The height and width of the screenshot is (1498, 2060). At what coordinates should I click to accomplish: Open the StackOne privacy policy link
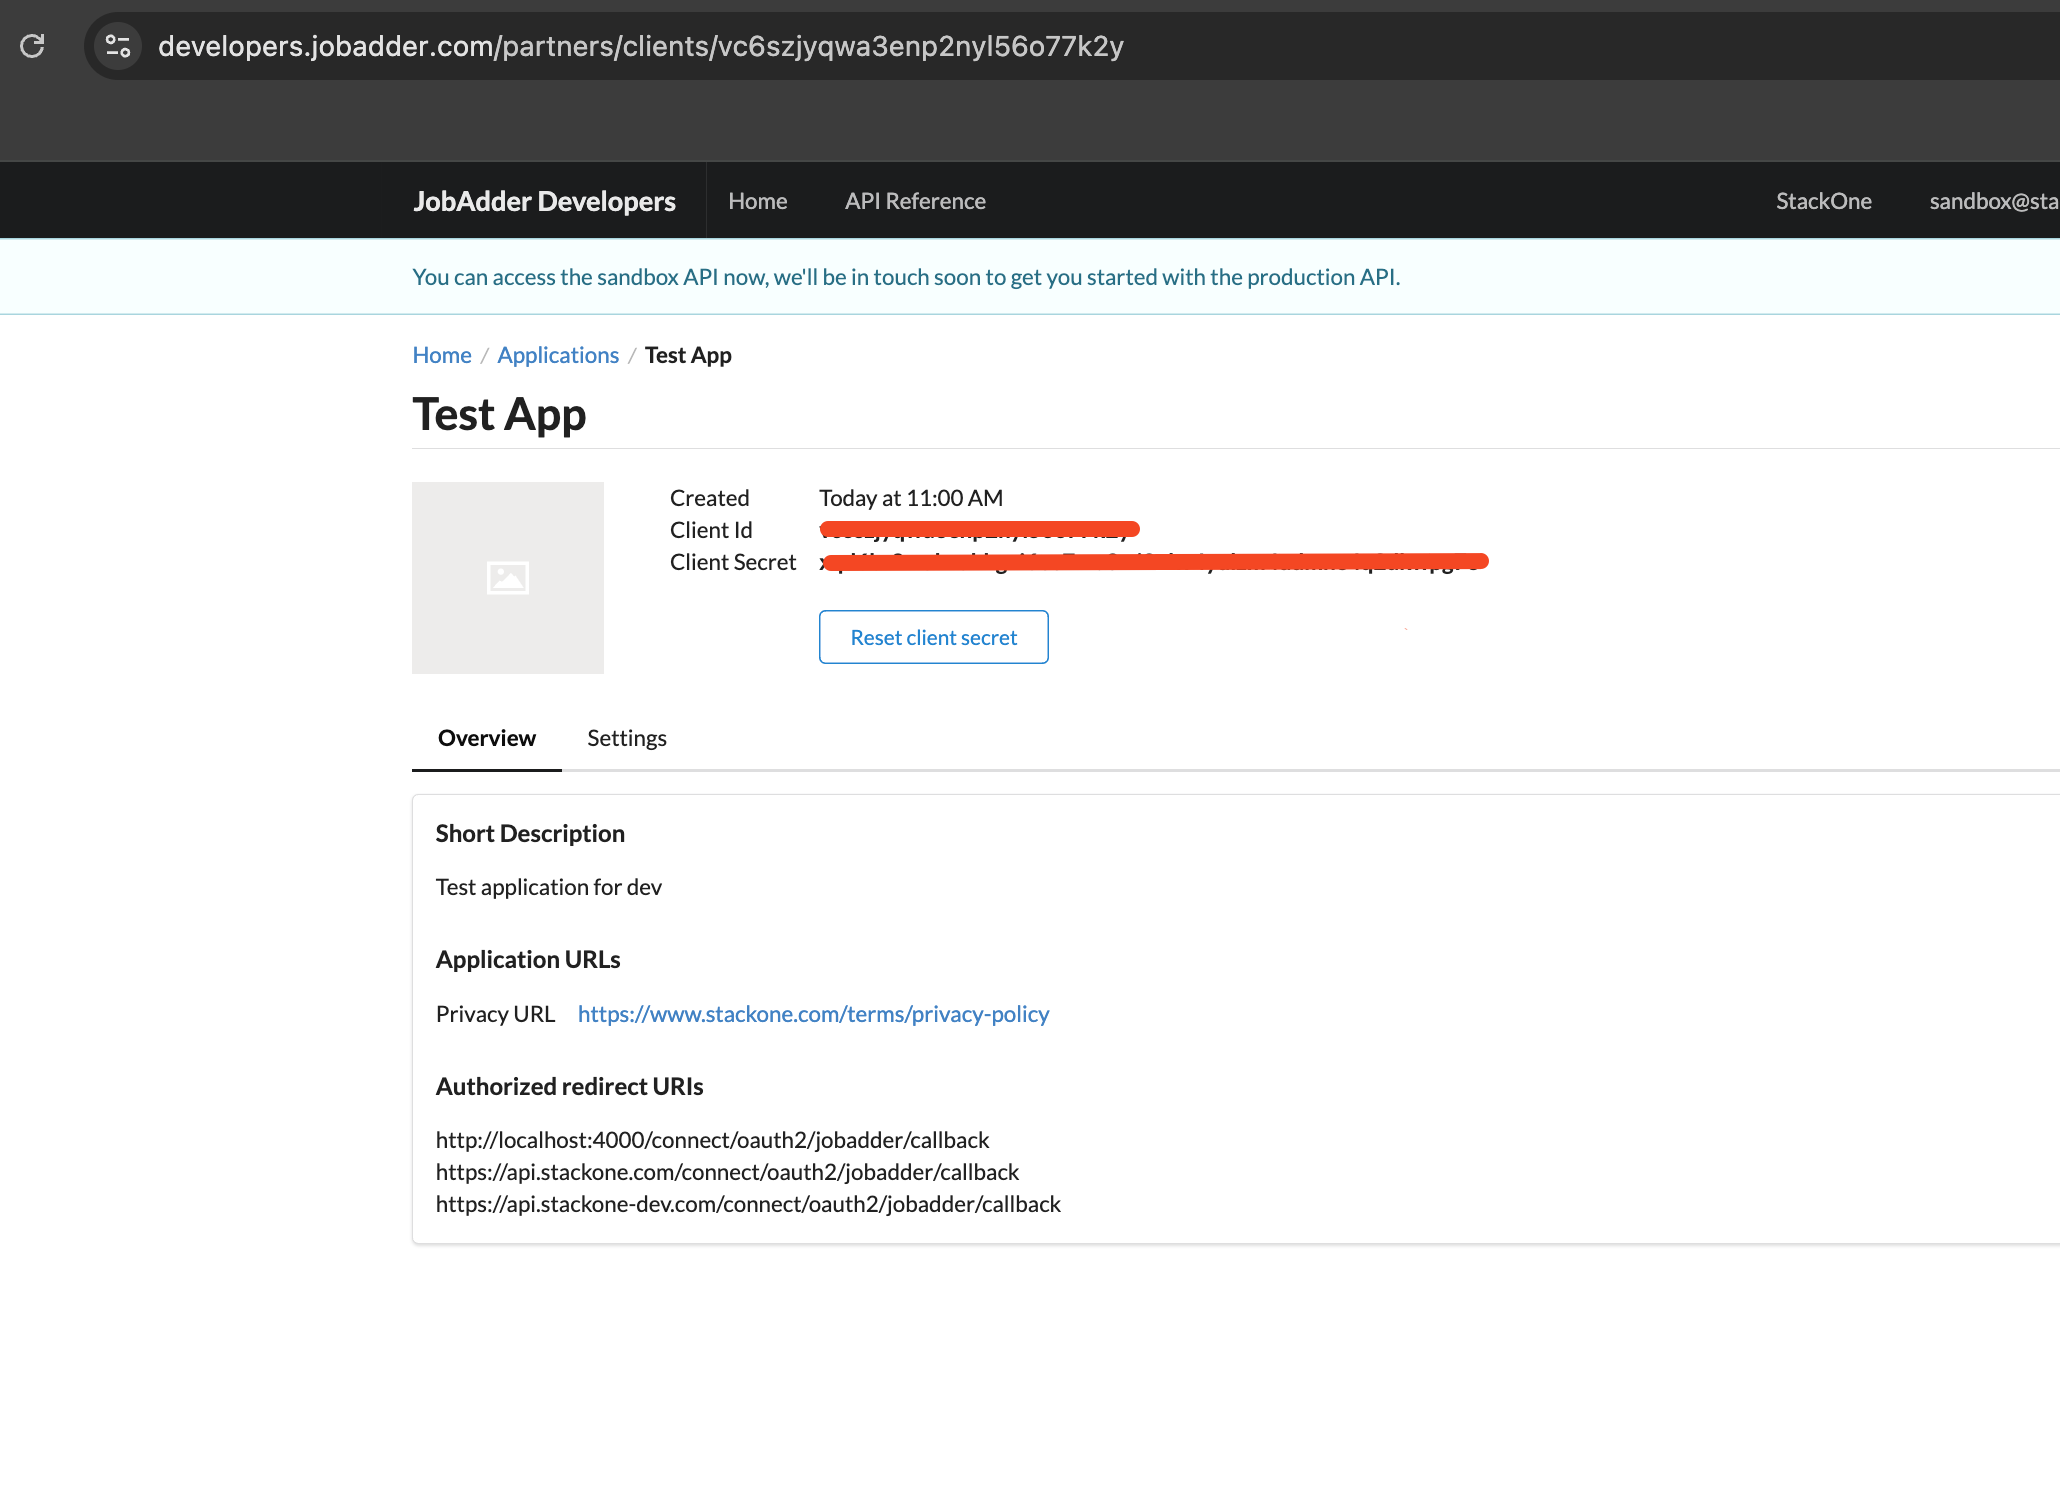(x=813, y=1013)
